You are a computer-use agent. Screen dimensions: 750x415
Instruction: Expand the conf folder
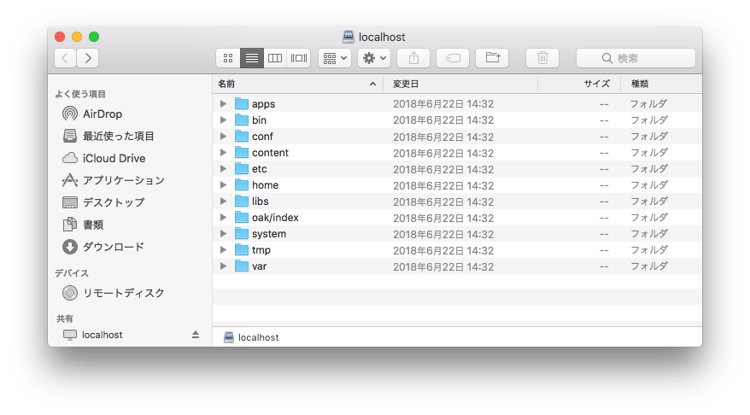tap(223, 136)
